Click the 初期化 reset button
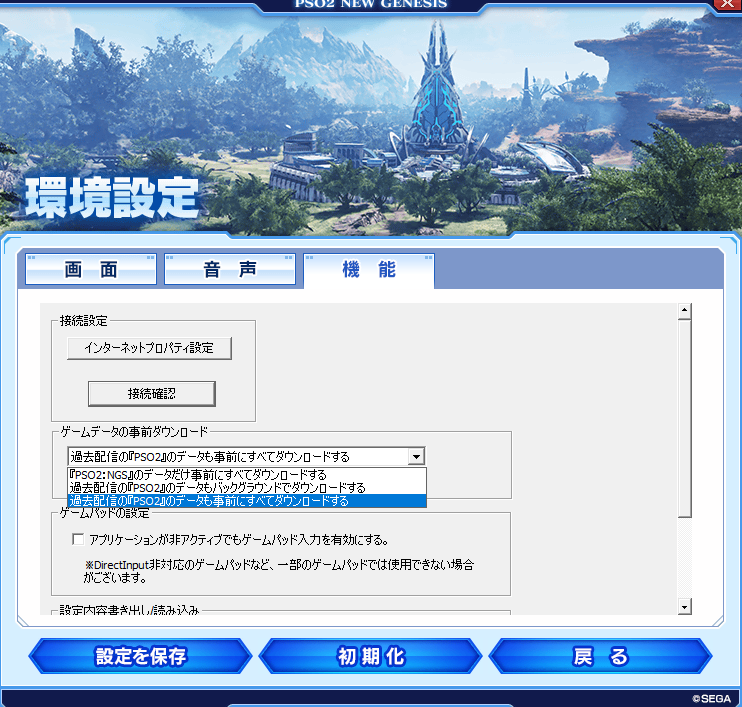 coord(371,656)
